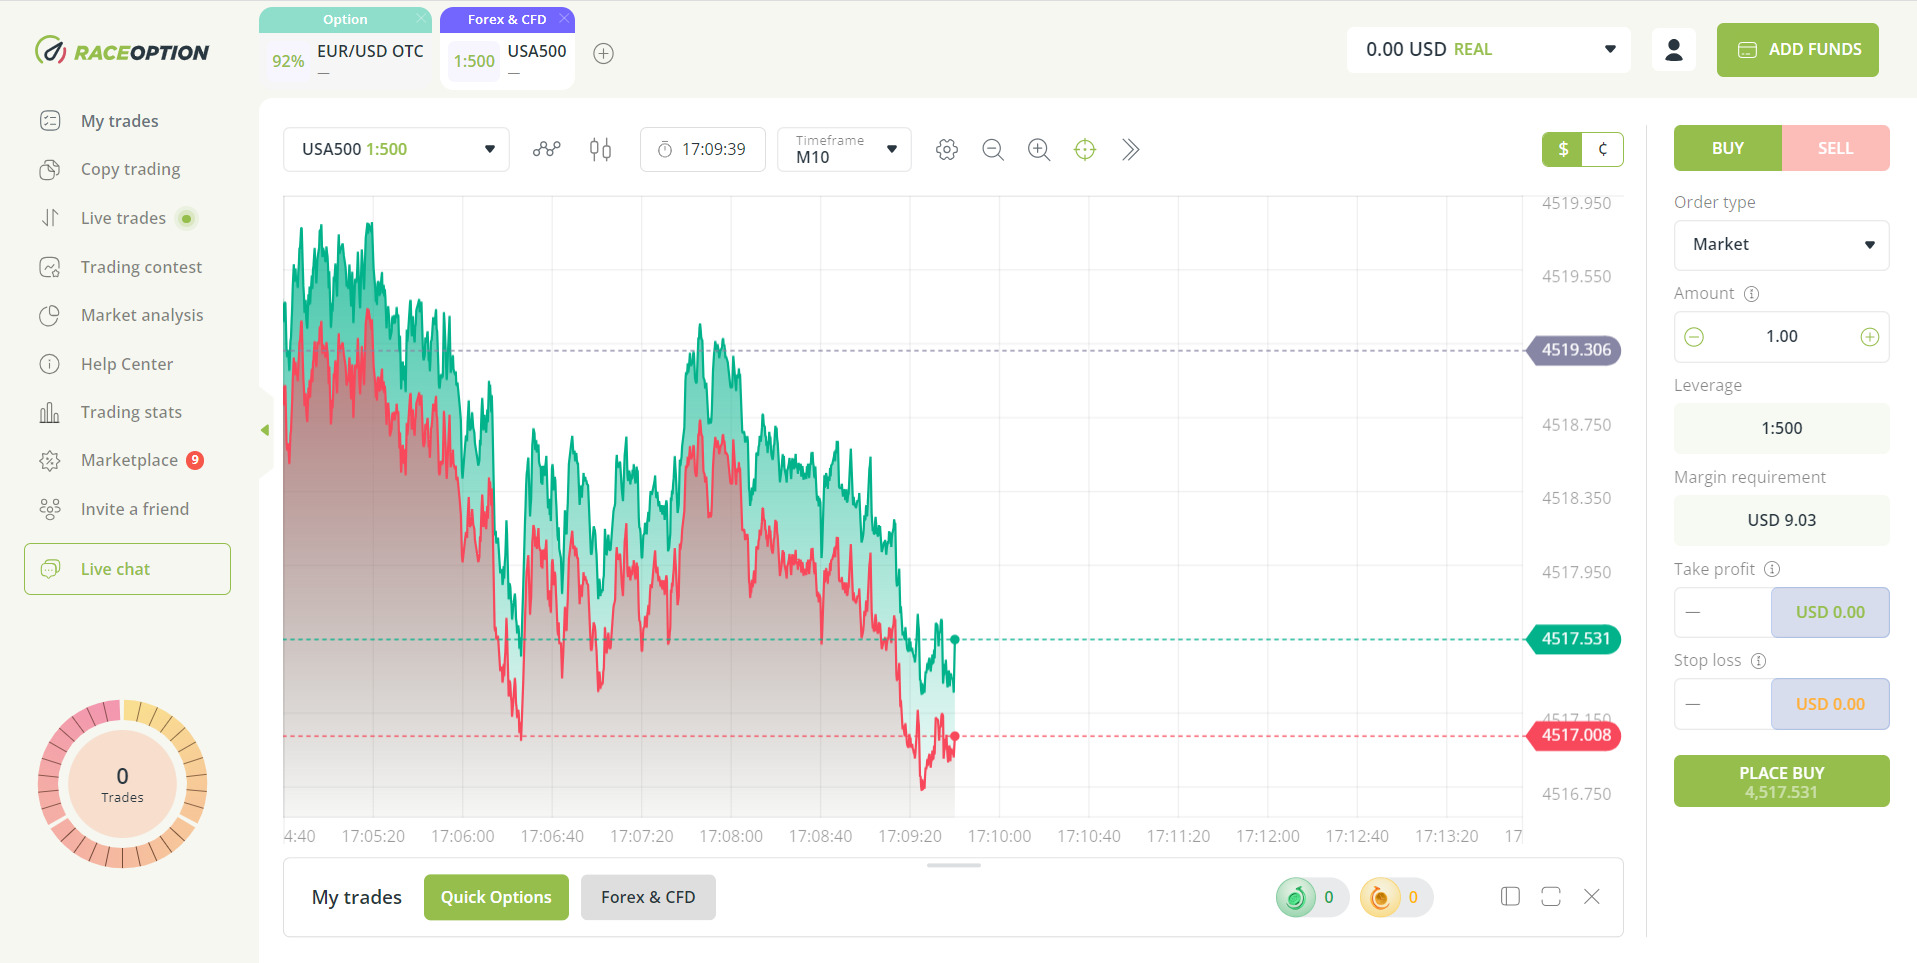Image resolution: width=1917 pixels, height=963 pixels.
Task: Open Live trades page
Action: pyautogui.click(x=117, y=218)
